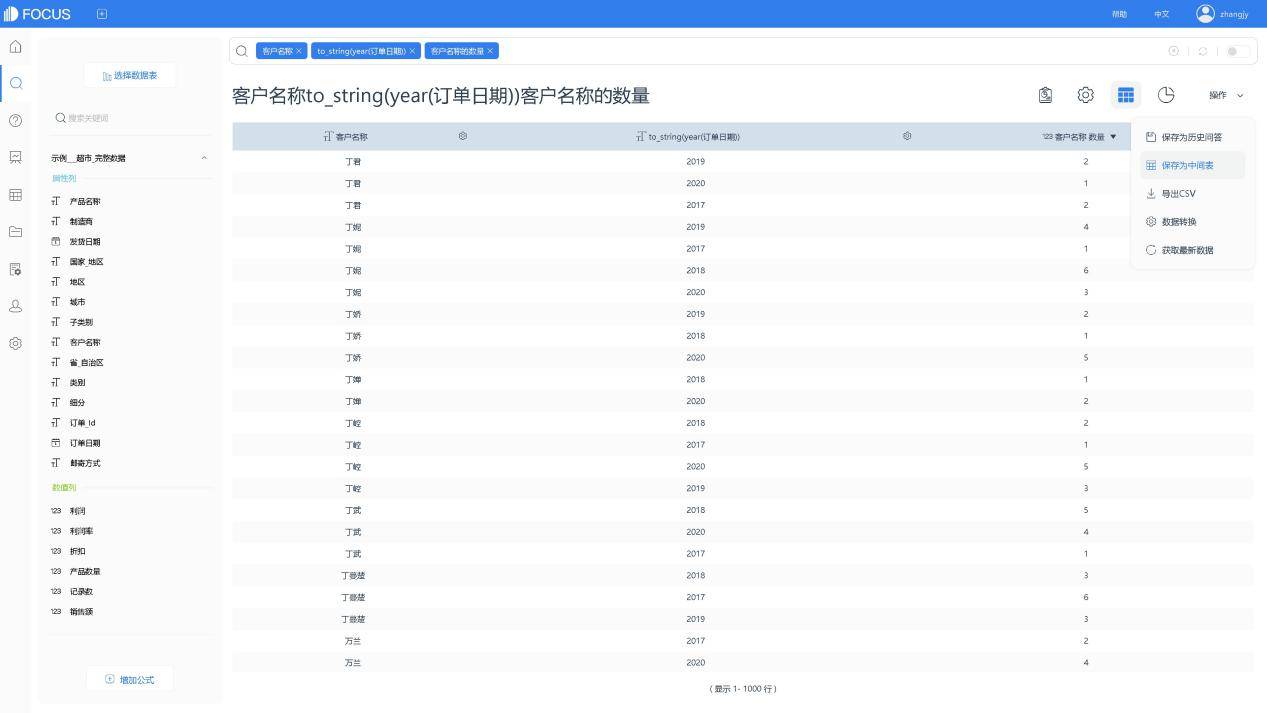The image size is (1267, 713).
Task: Select 订单_Id column in list
Action: [83, 423]
